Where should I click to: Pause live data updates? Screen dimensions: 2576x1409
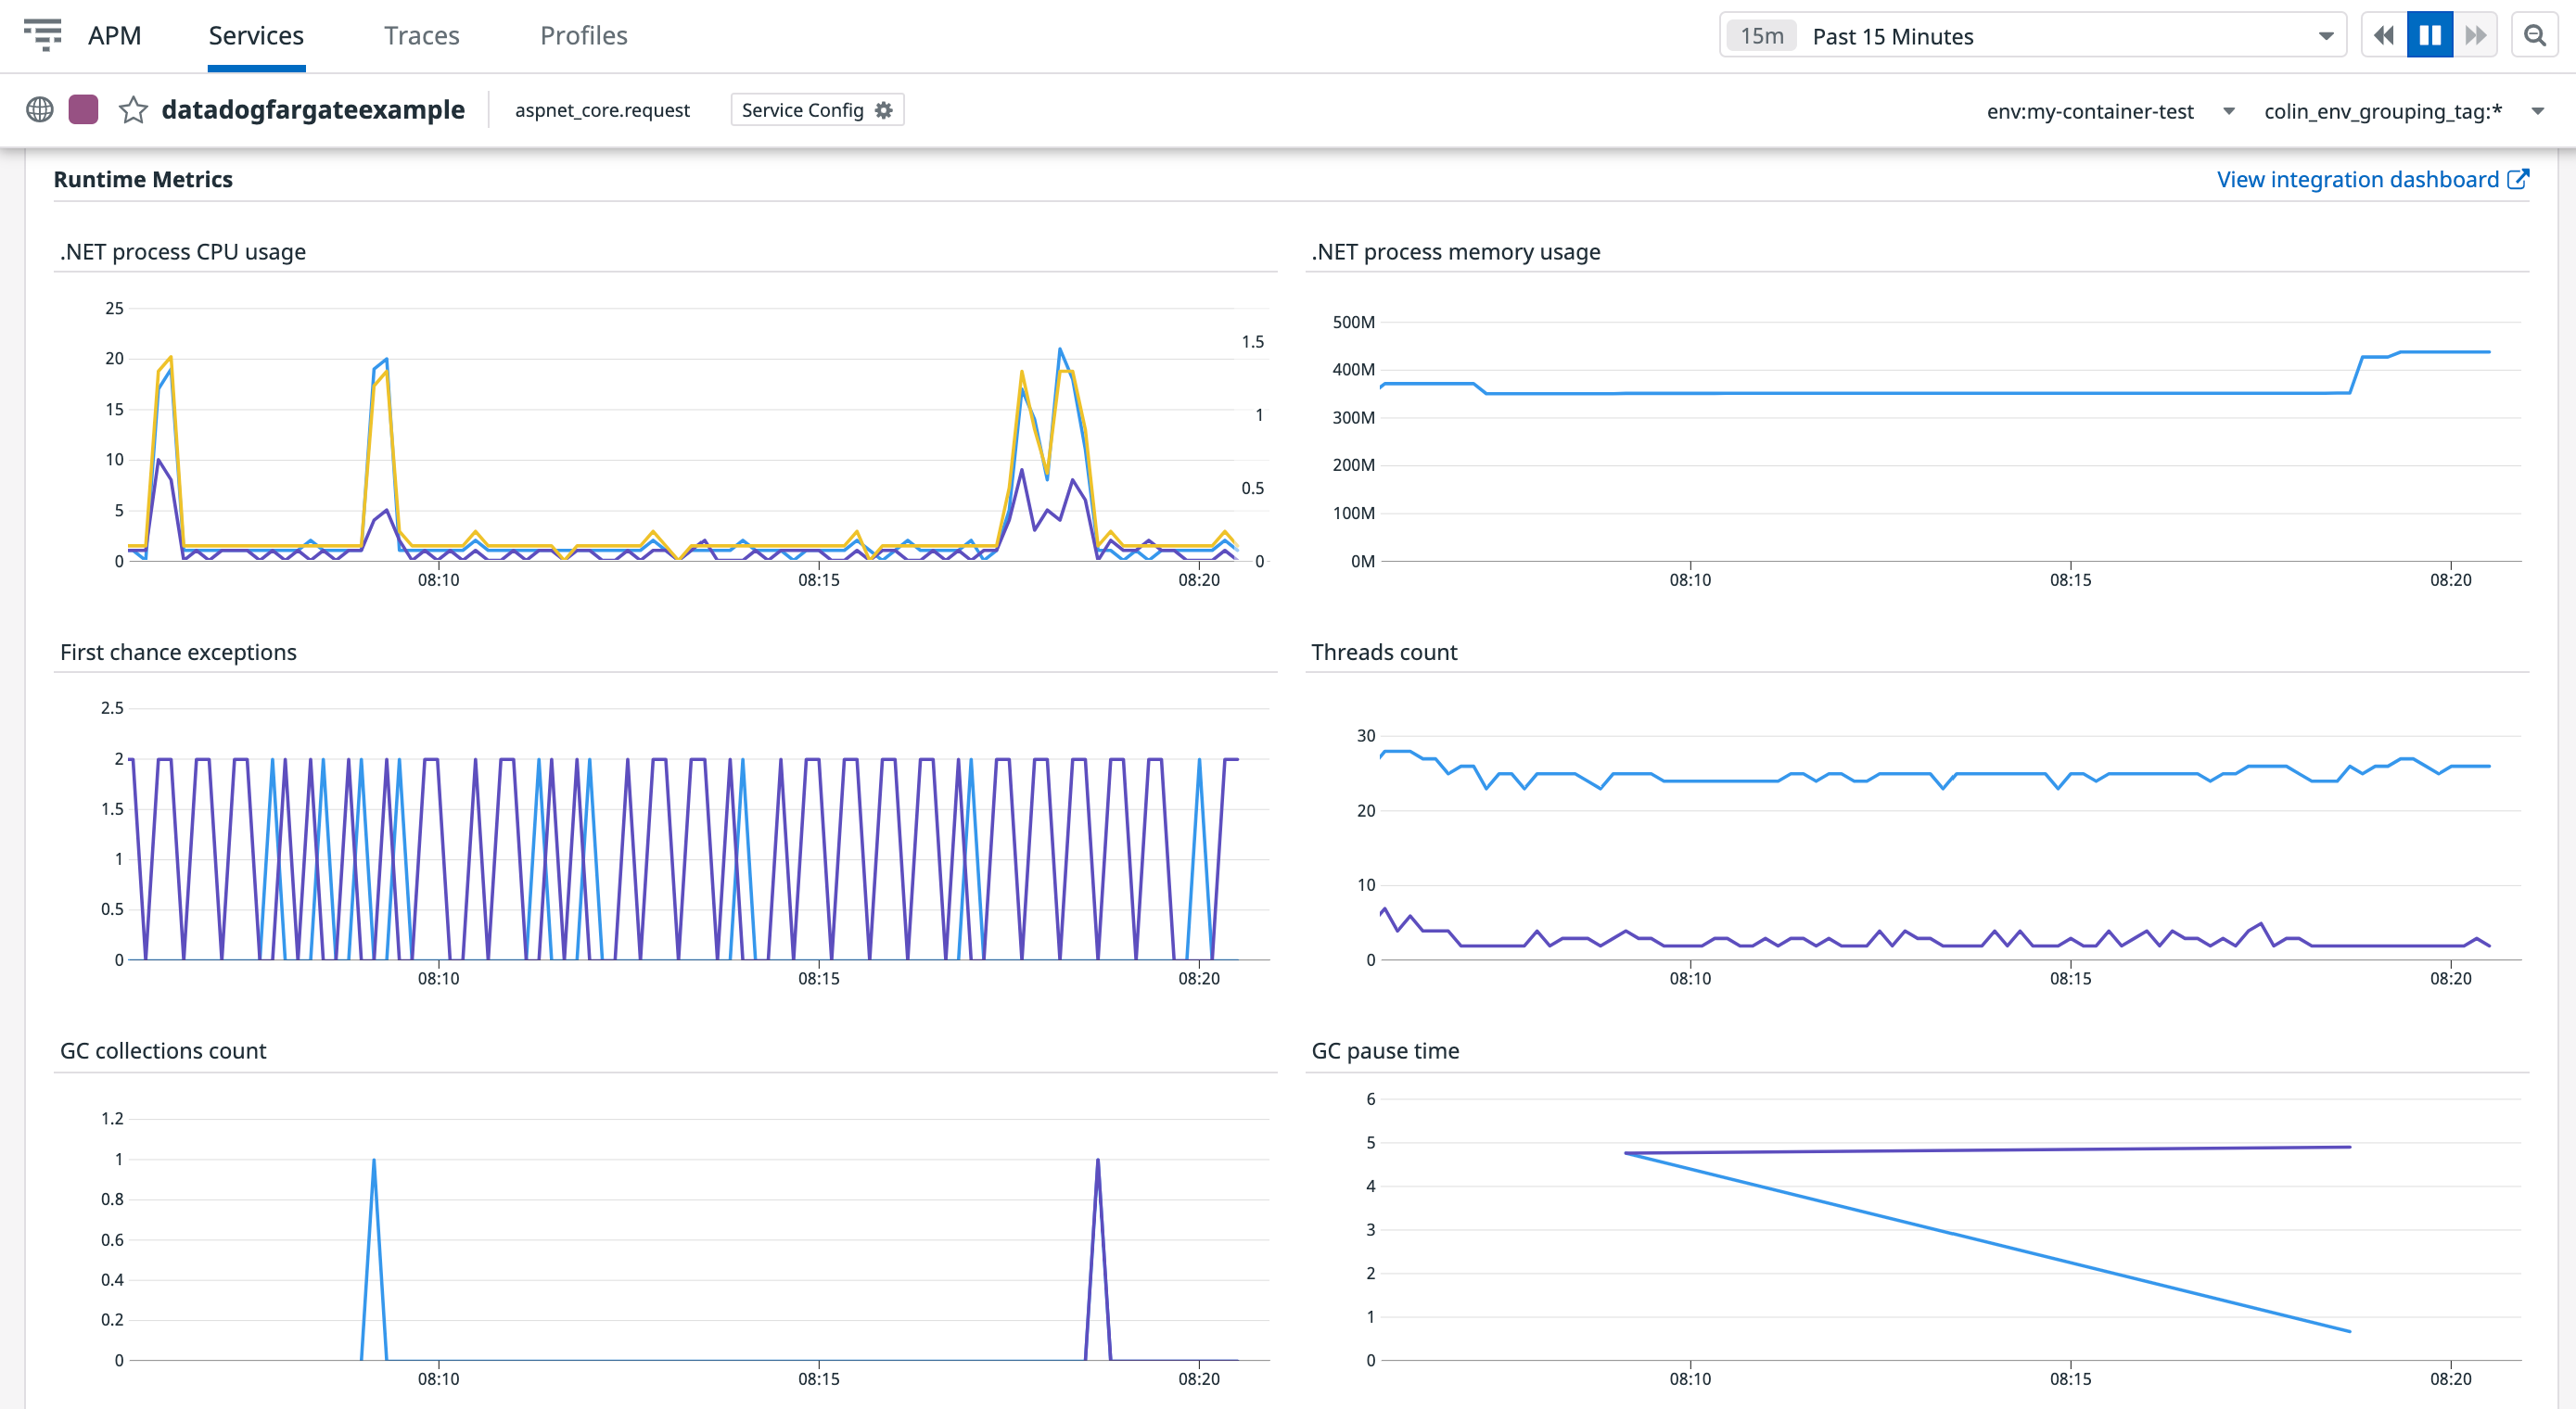coord(2429,34)
